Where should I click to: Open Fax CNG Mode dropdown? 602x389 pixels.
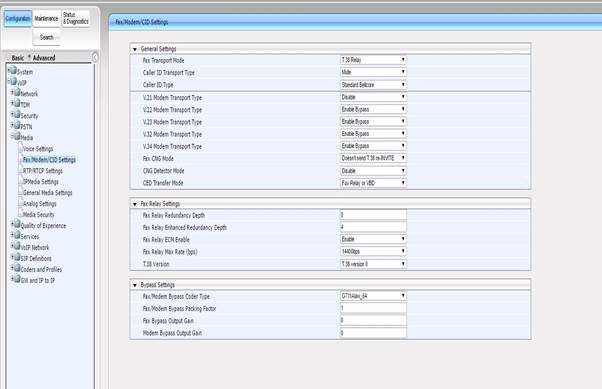click(x=373, y=158)
